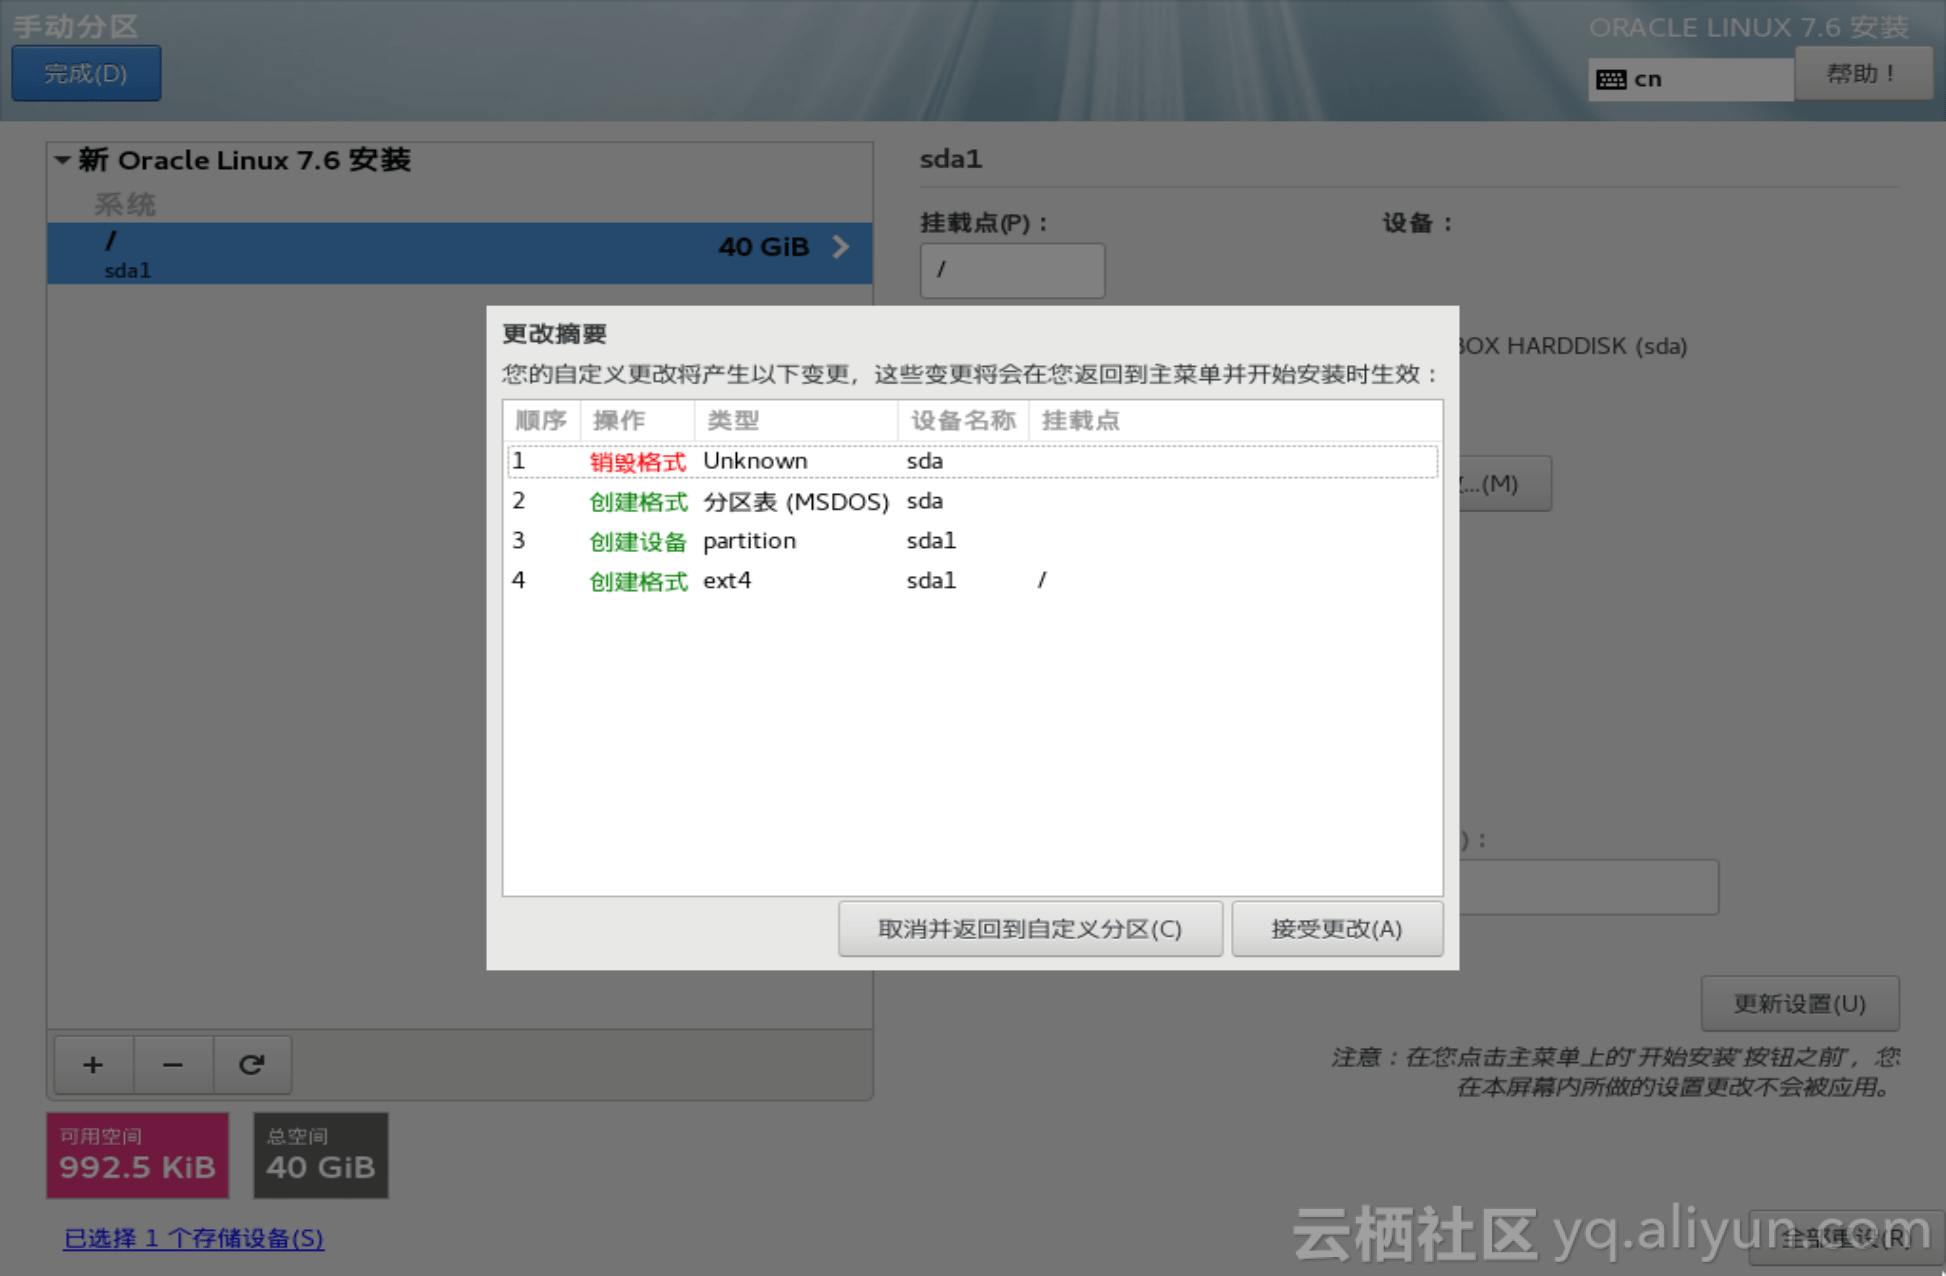Click the Update Settings button

coord(1798,1003)
